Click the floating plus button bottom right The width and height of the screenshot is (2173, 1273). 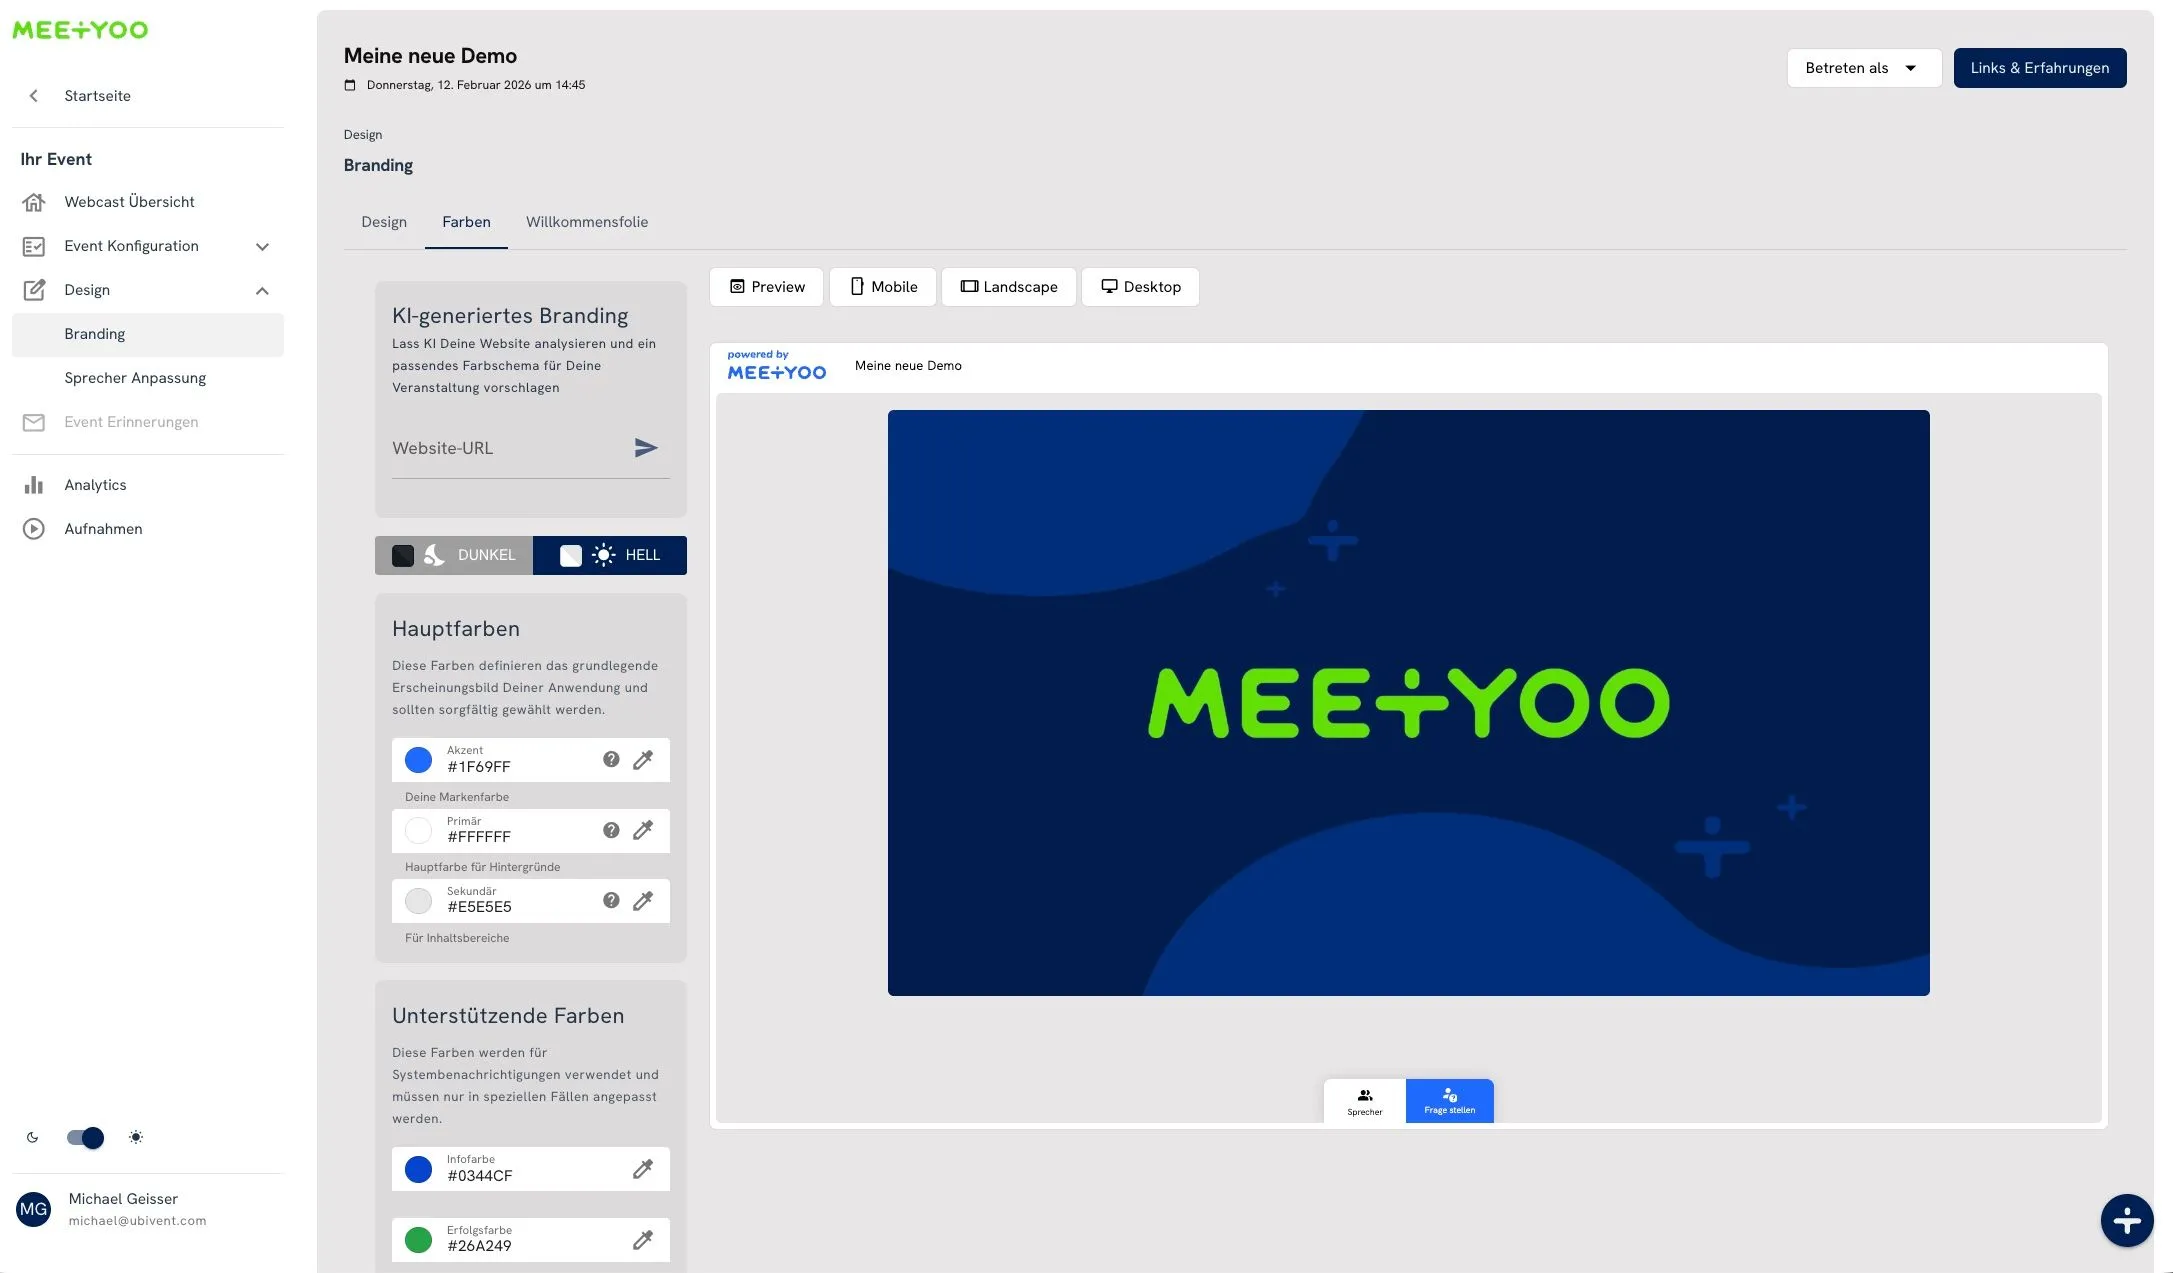pos(2127,1220)
